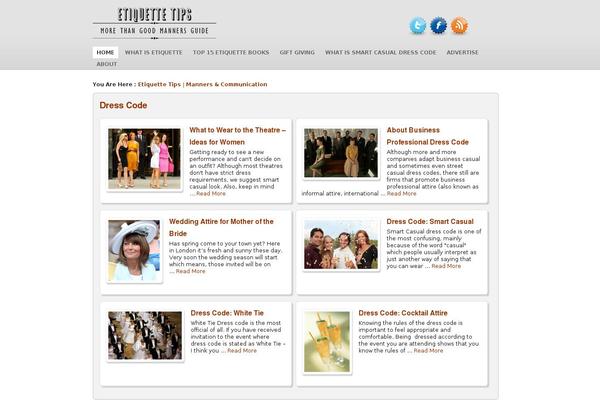Open 'Dress Code: White Tie' title
Image resolution: width=600 pixels, height=400 pixels.
click(x=227, y=313)
